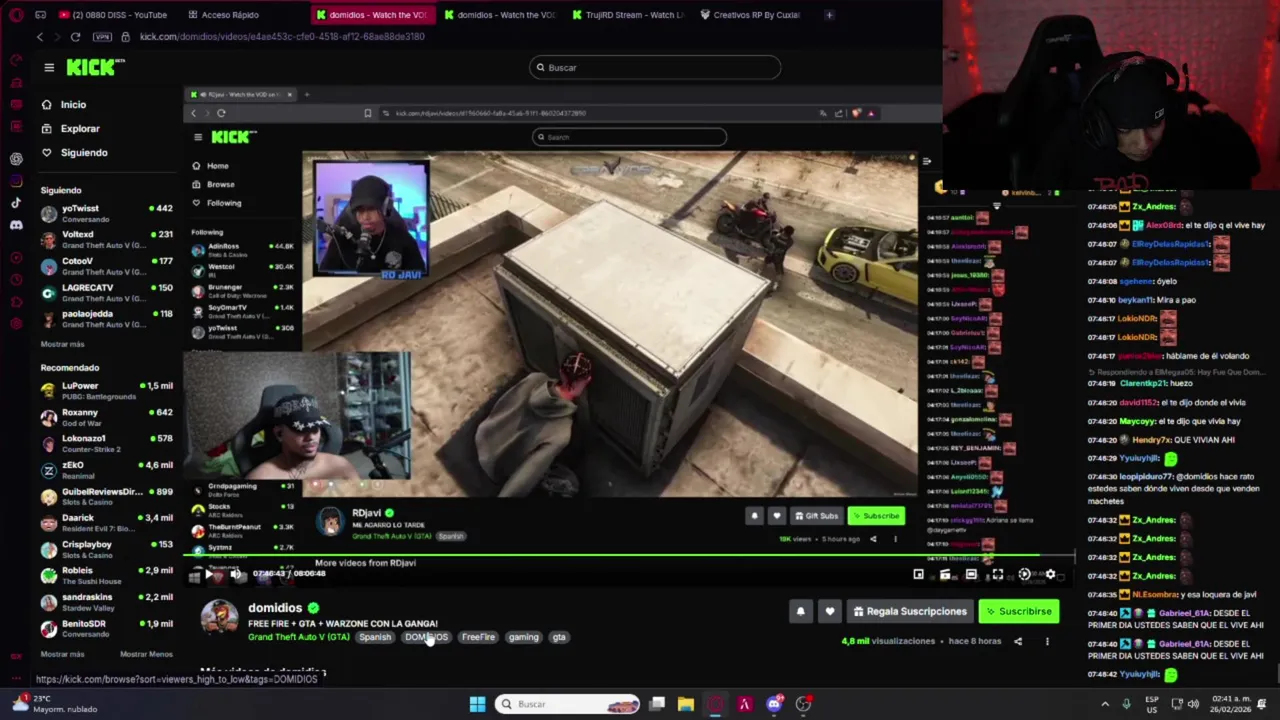Click the taskbar Buscar search box
The width and height of the screenshot is (1280, 720).
coord(567,704)
